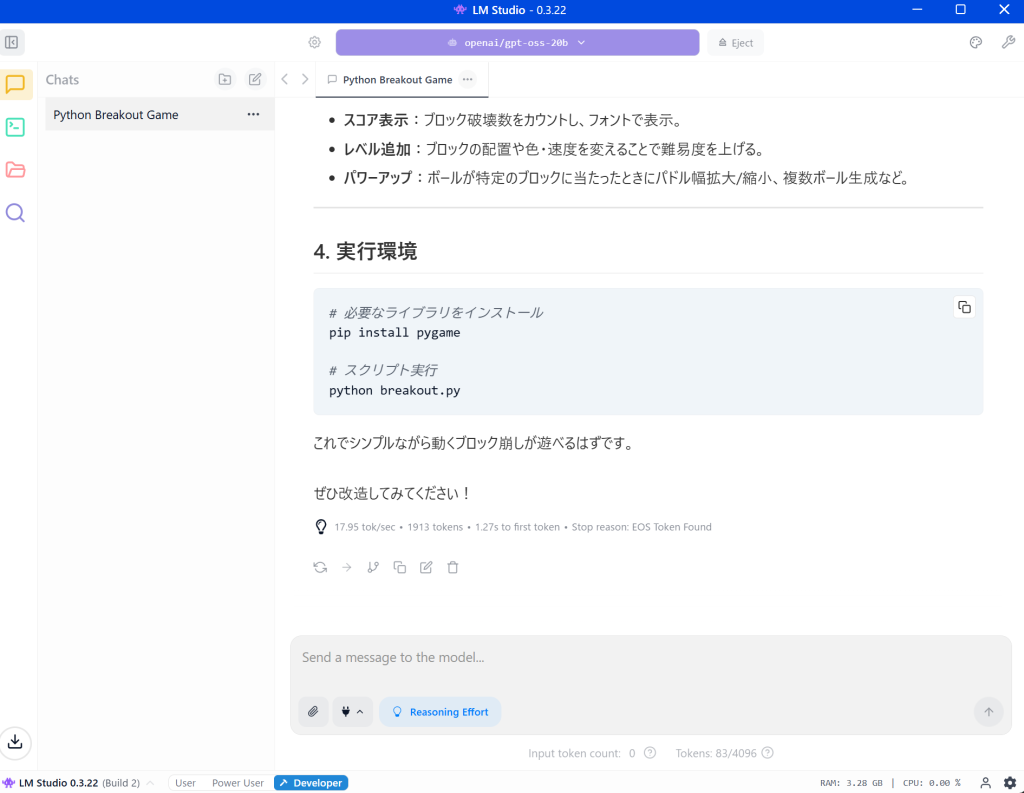Switch to User mode
1024x793 pixels.
pos(185,783)
